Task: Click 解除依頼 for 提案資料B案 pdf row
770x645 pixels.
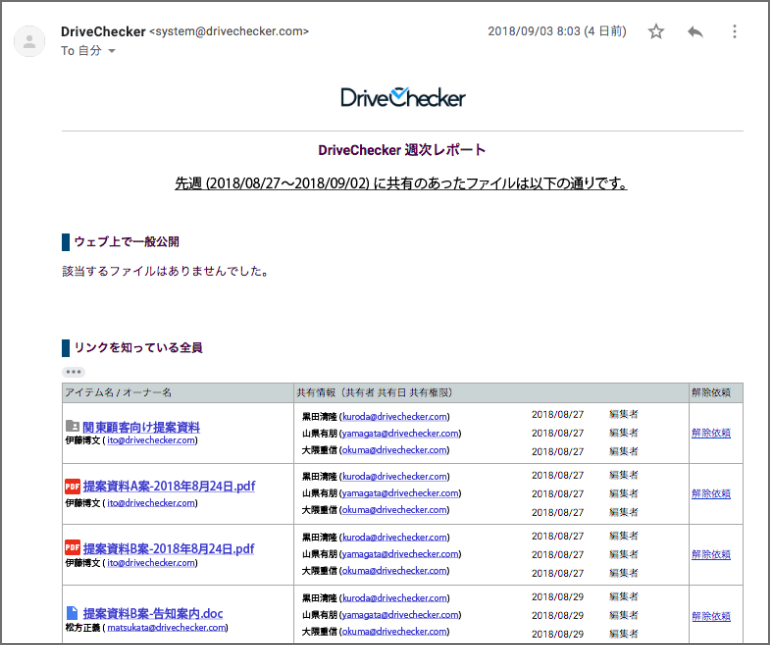Action: pyautogui.click(x=711, y=554)
